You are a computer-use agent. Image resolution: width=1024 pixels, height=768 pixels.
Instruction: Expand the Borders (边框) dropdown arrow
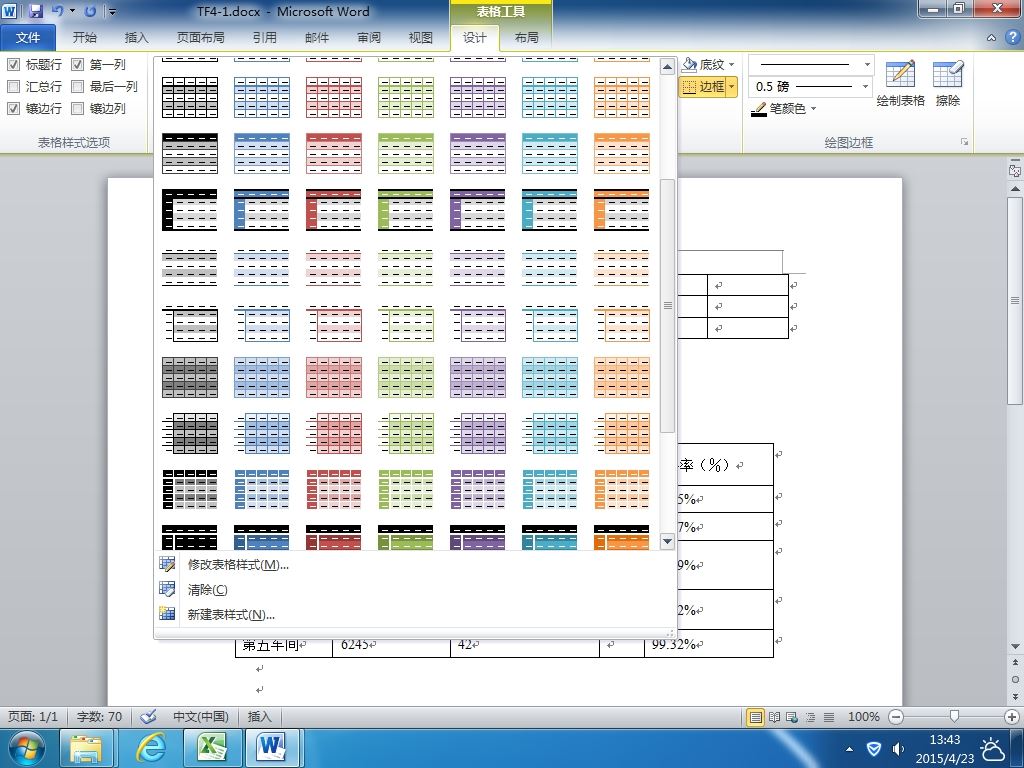pos(732,86)
